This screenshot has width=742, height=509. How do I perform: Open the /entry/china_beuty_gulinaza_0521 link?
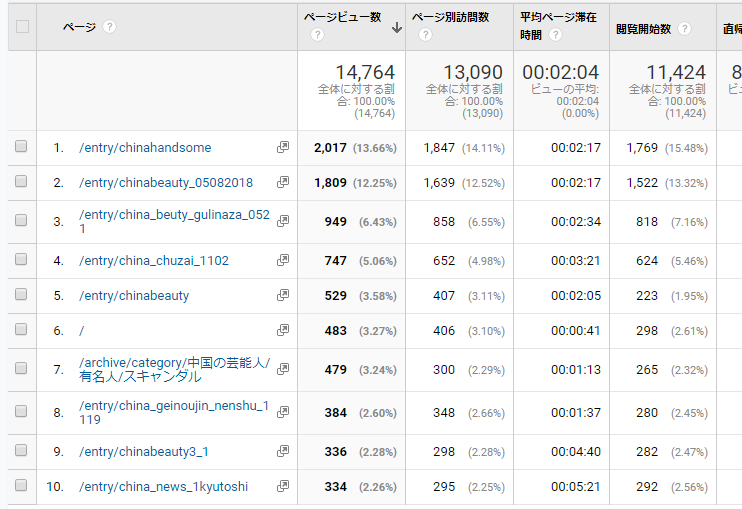[174, 221]
